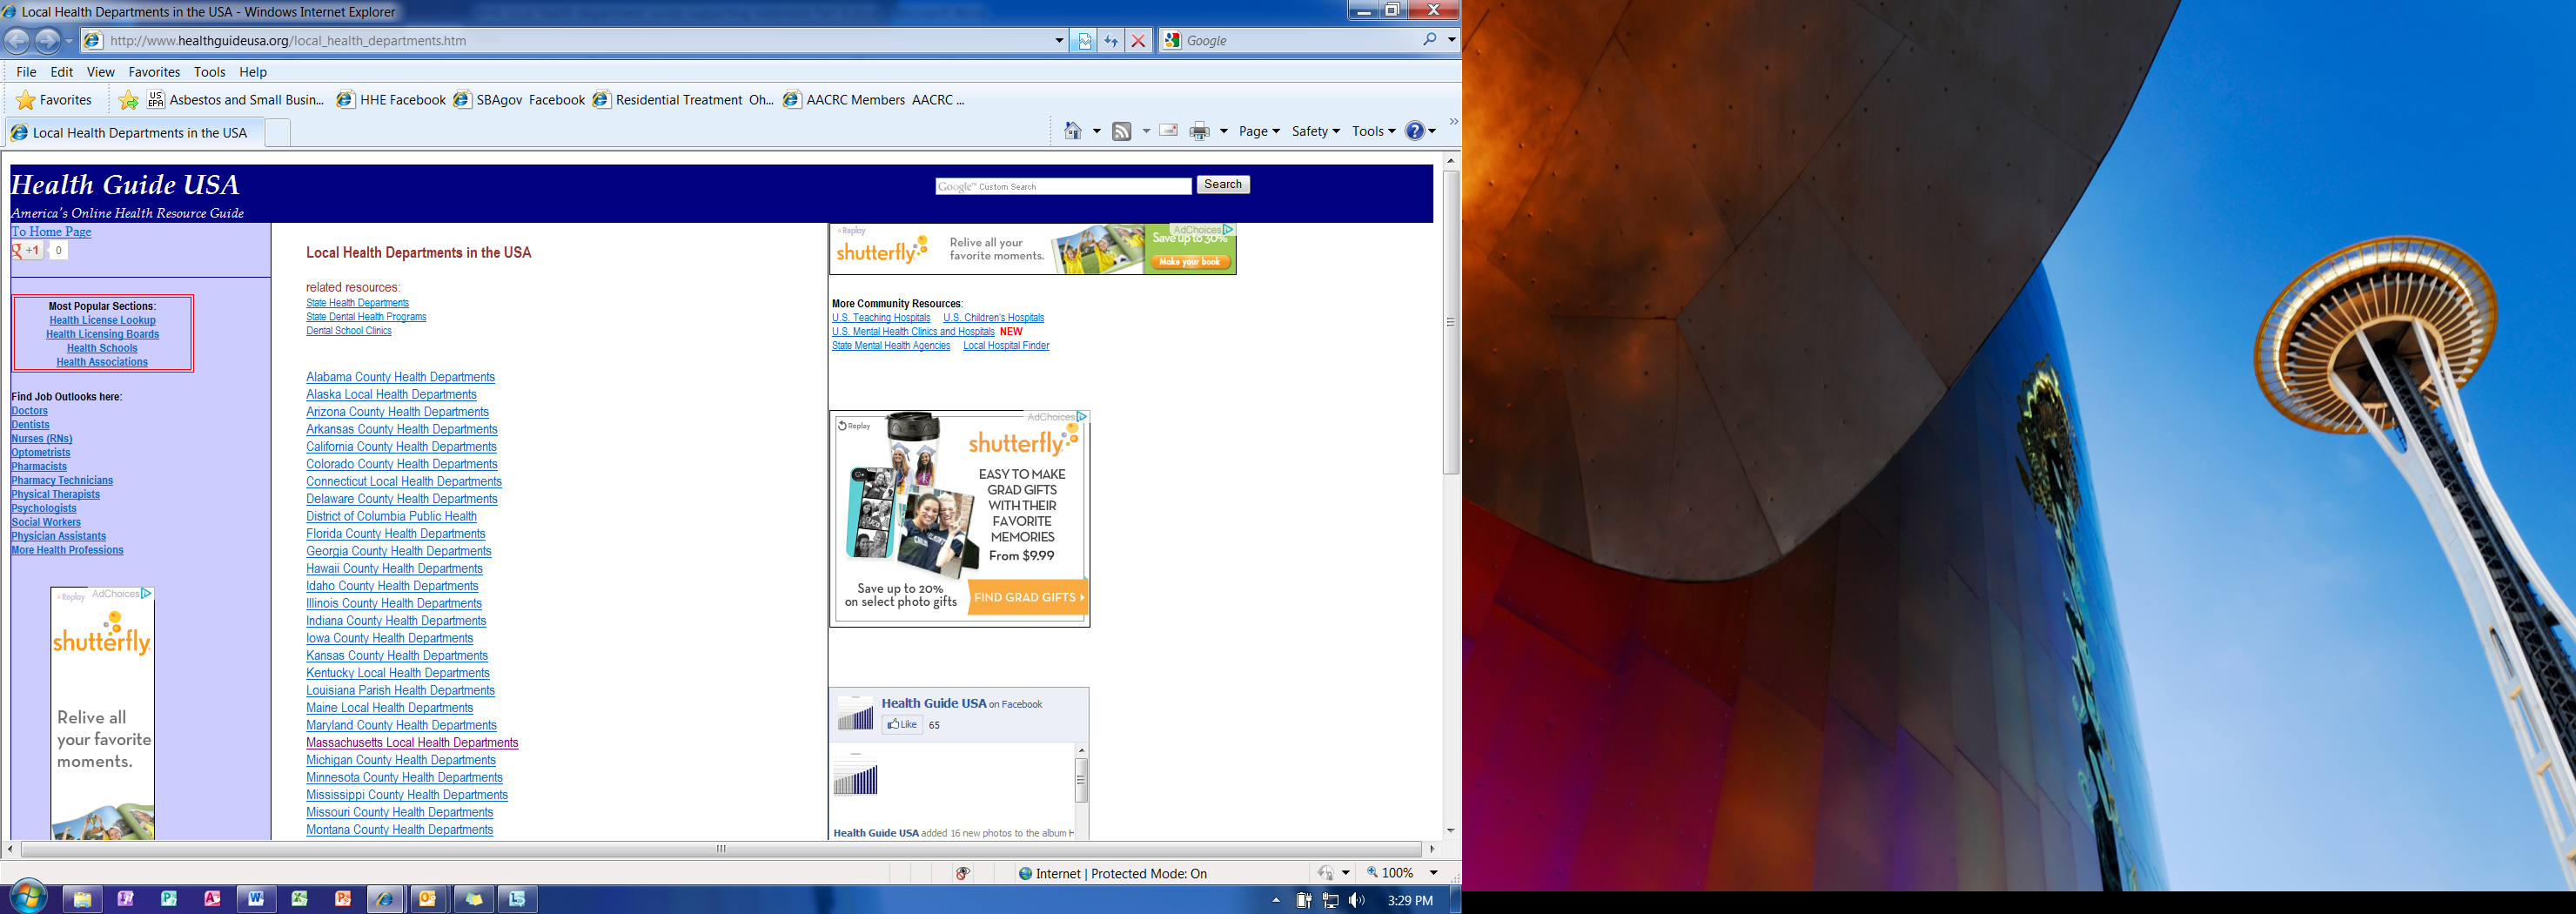
Task: Click the Compatibility View broken-page icon
Action: click(1084, 41)
